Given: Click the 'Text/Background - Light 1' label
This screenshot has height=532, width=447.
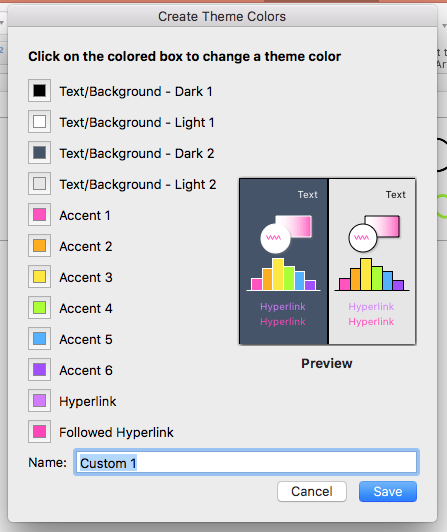Looking at the screenshot, I should [x=137, y=122].
